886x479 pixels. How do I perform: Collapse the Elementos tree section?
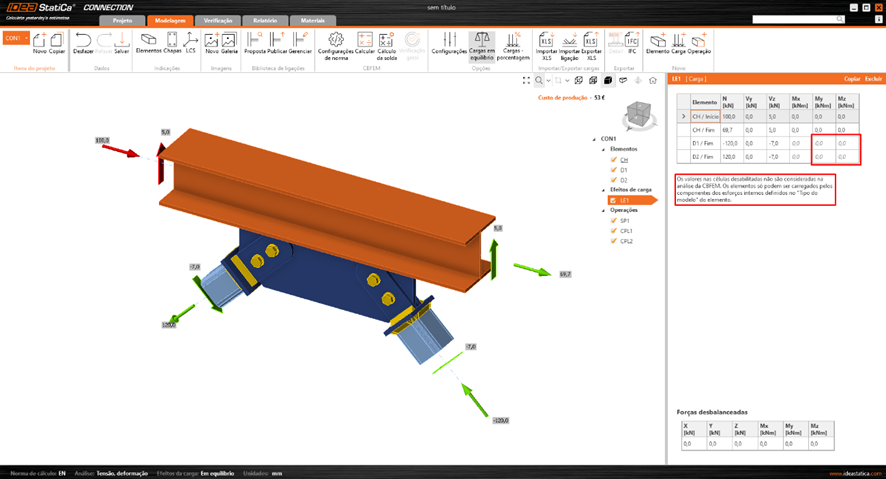pyautogui.click(x=603, y=149)
